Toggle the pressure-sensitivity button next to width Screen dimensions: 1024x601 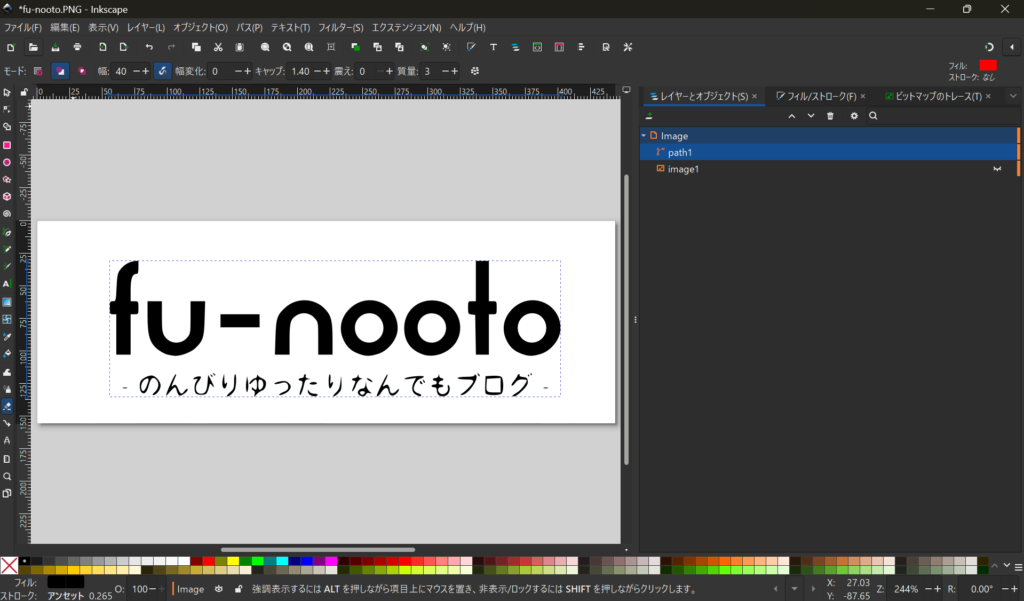162,71
